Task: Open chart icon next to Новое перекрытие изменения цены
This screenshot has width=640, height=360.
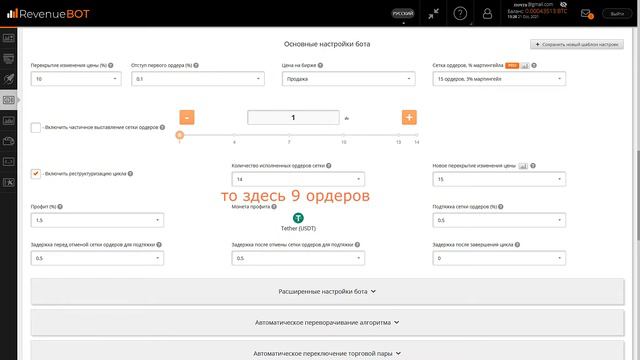Action: click(x=523, y=166)
